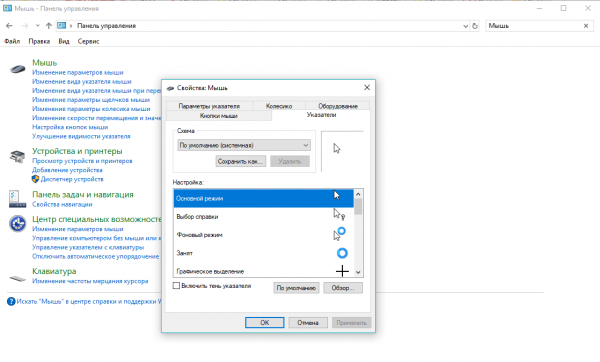Click the pointer list scroll down arrow
600x362 pixels.
358,272
